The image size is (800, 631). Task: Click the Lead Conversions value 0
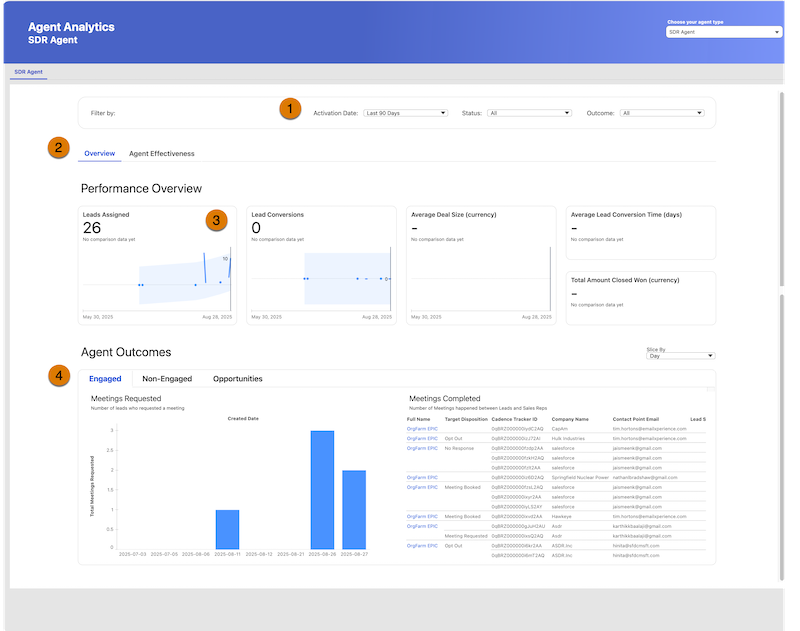256,228
